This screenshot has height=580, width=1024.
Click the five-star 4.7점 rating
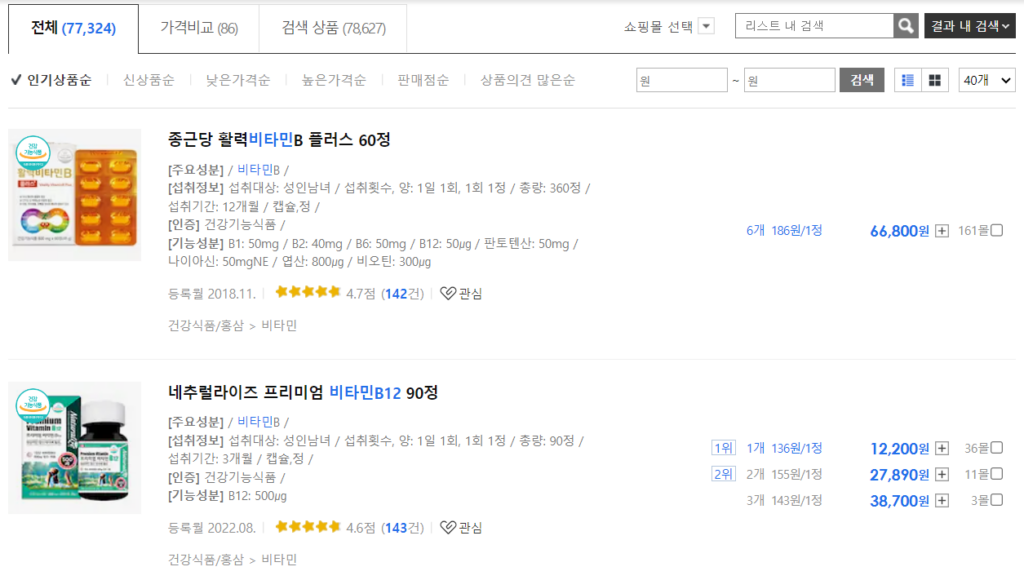308,292
